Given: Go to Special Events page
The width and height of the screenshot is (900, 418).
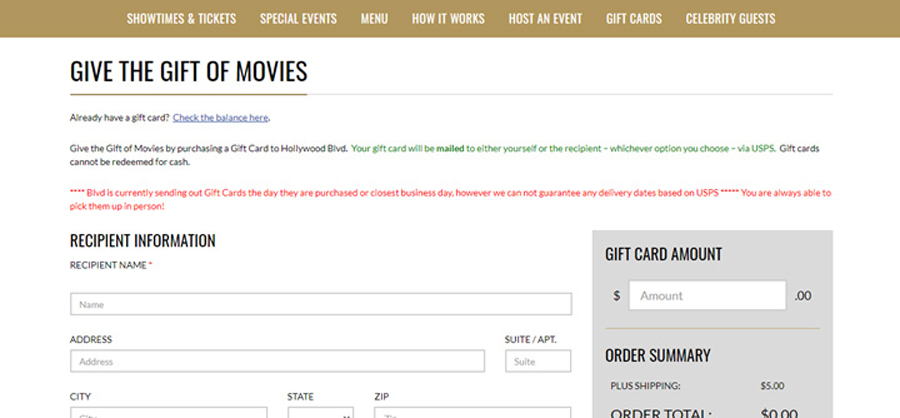Looking at the screenshot, I should point(298,18).
